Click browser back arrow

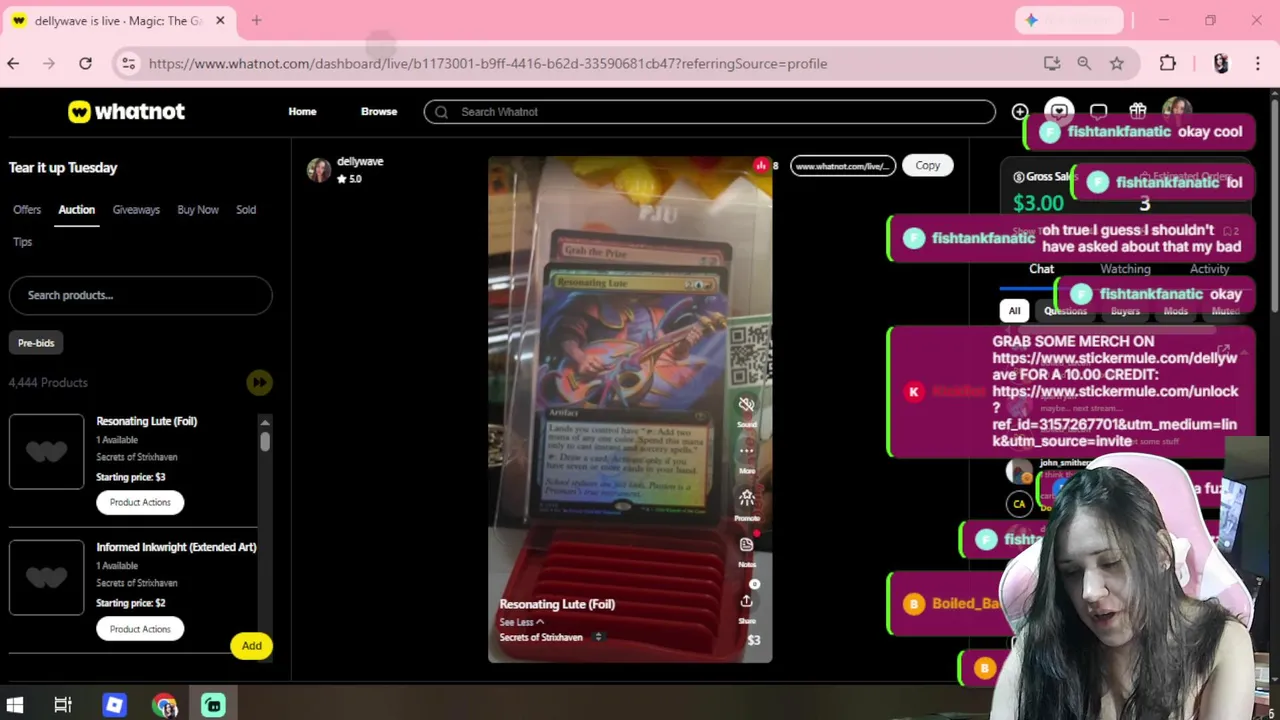[13, 64]
